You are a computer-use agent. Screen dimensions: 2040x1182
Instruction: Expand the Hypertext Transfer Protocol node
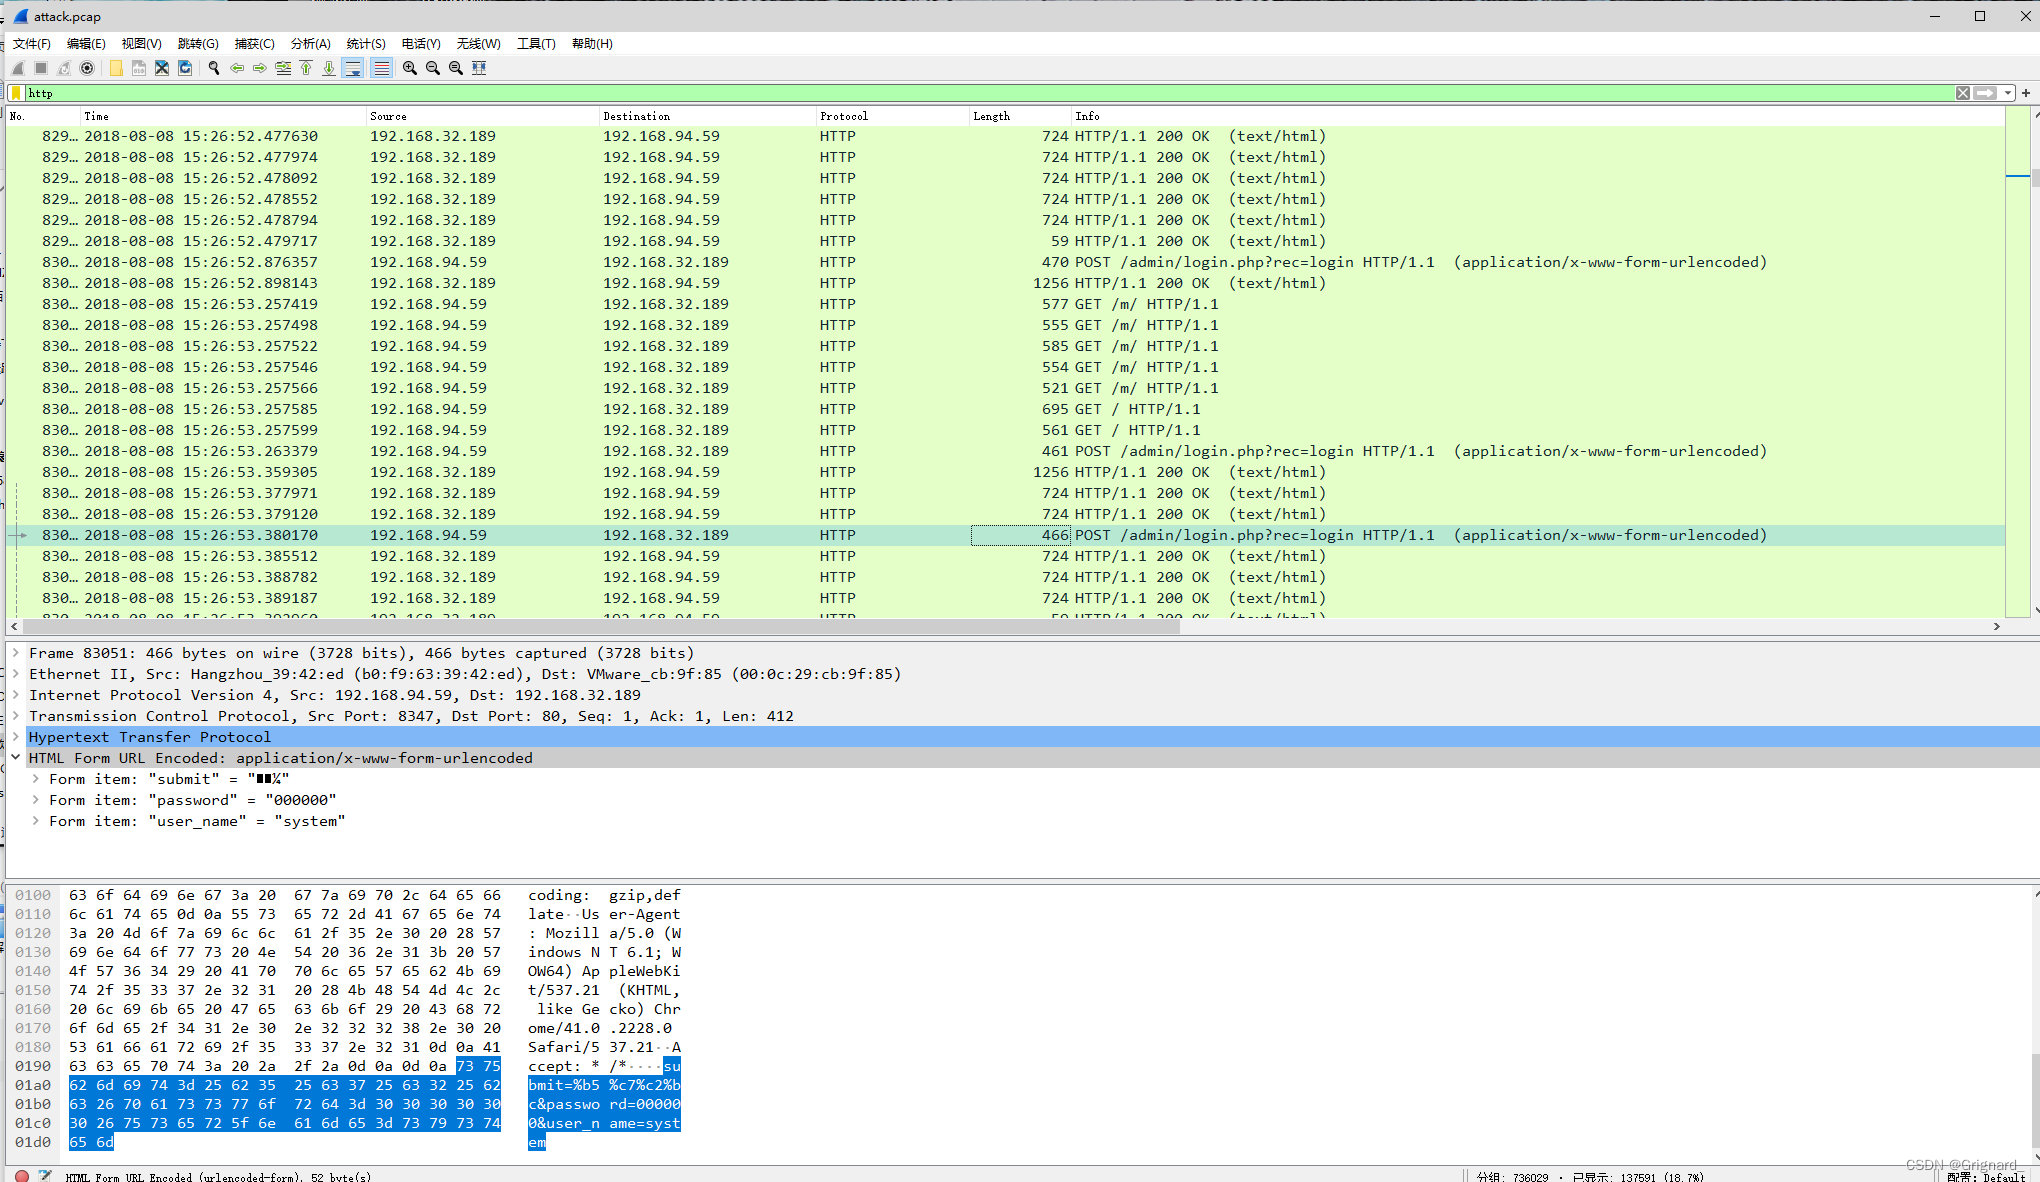tap(16, 737)
